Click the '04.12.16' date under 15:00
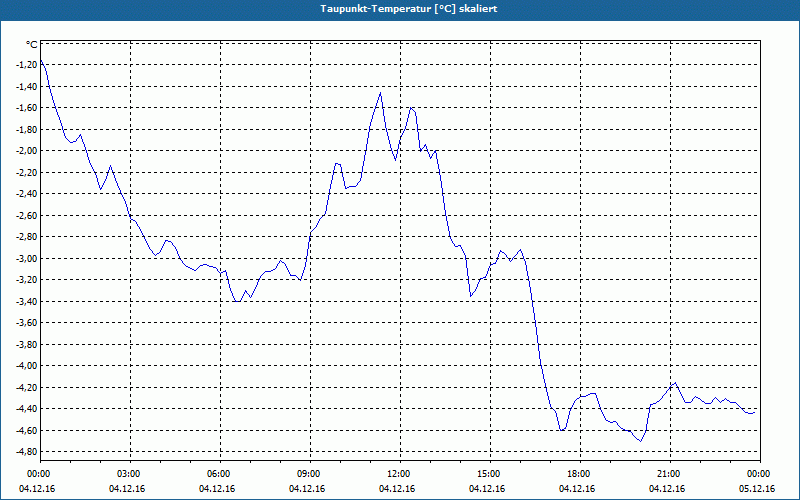 pyautogui.click(x=487, y=489)
